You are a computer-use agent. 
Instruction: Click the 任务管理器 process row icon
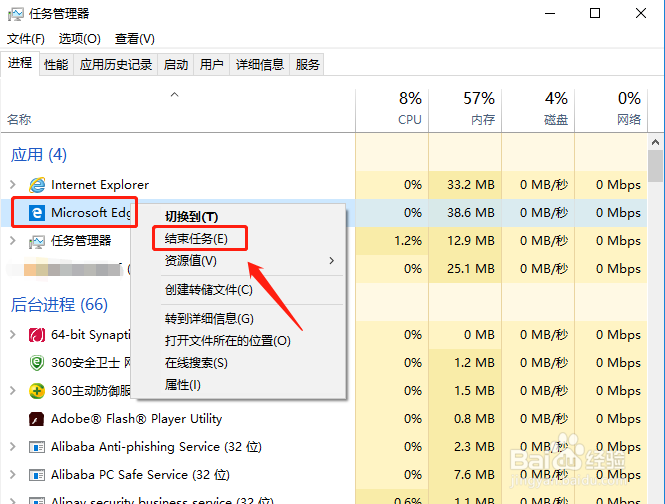pos(37,241)
